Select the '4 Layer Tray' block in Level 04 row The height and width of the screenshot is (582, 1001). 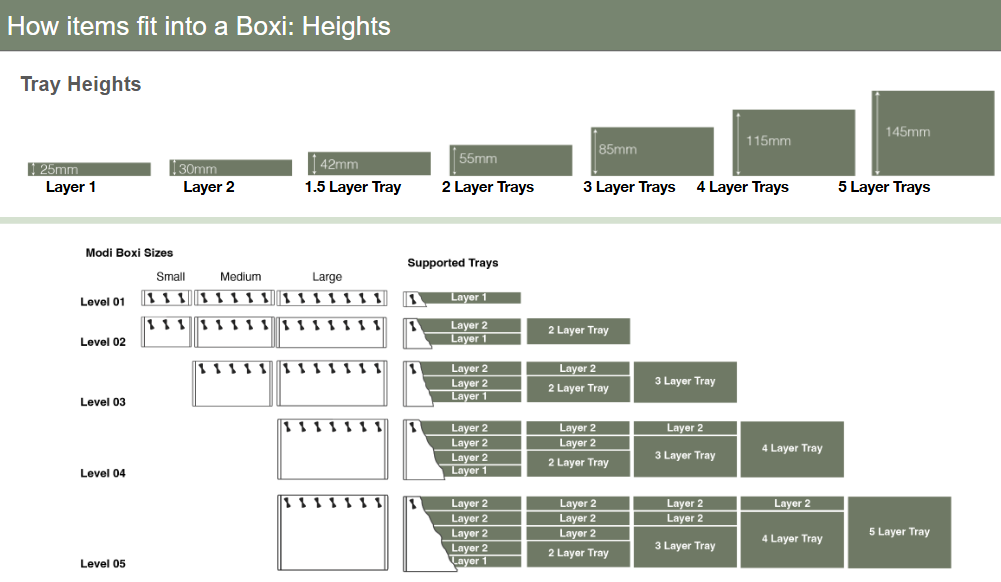792,449
